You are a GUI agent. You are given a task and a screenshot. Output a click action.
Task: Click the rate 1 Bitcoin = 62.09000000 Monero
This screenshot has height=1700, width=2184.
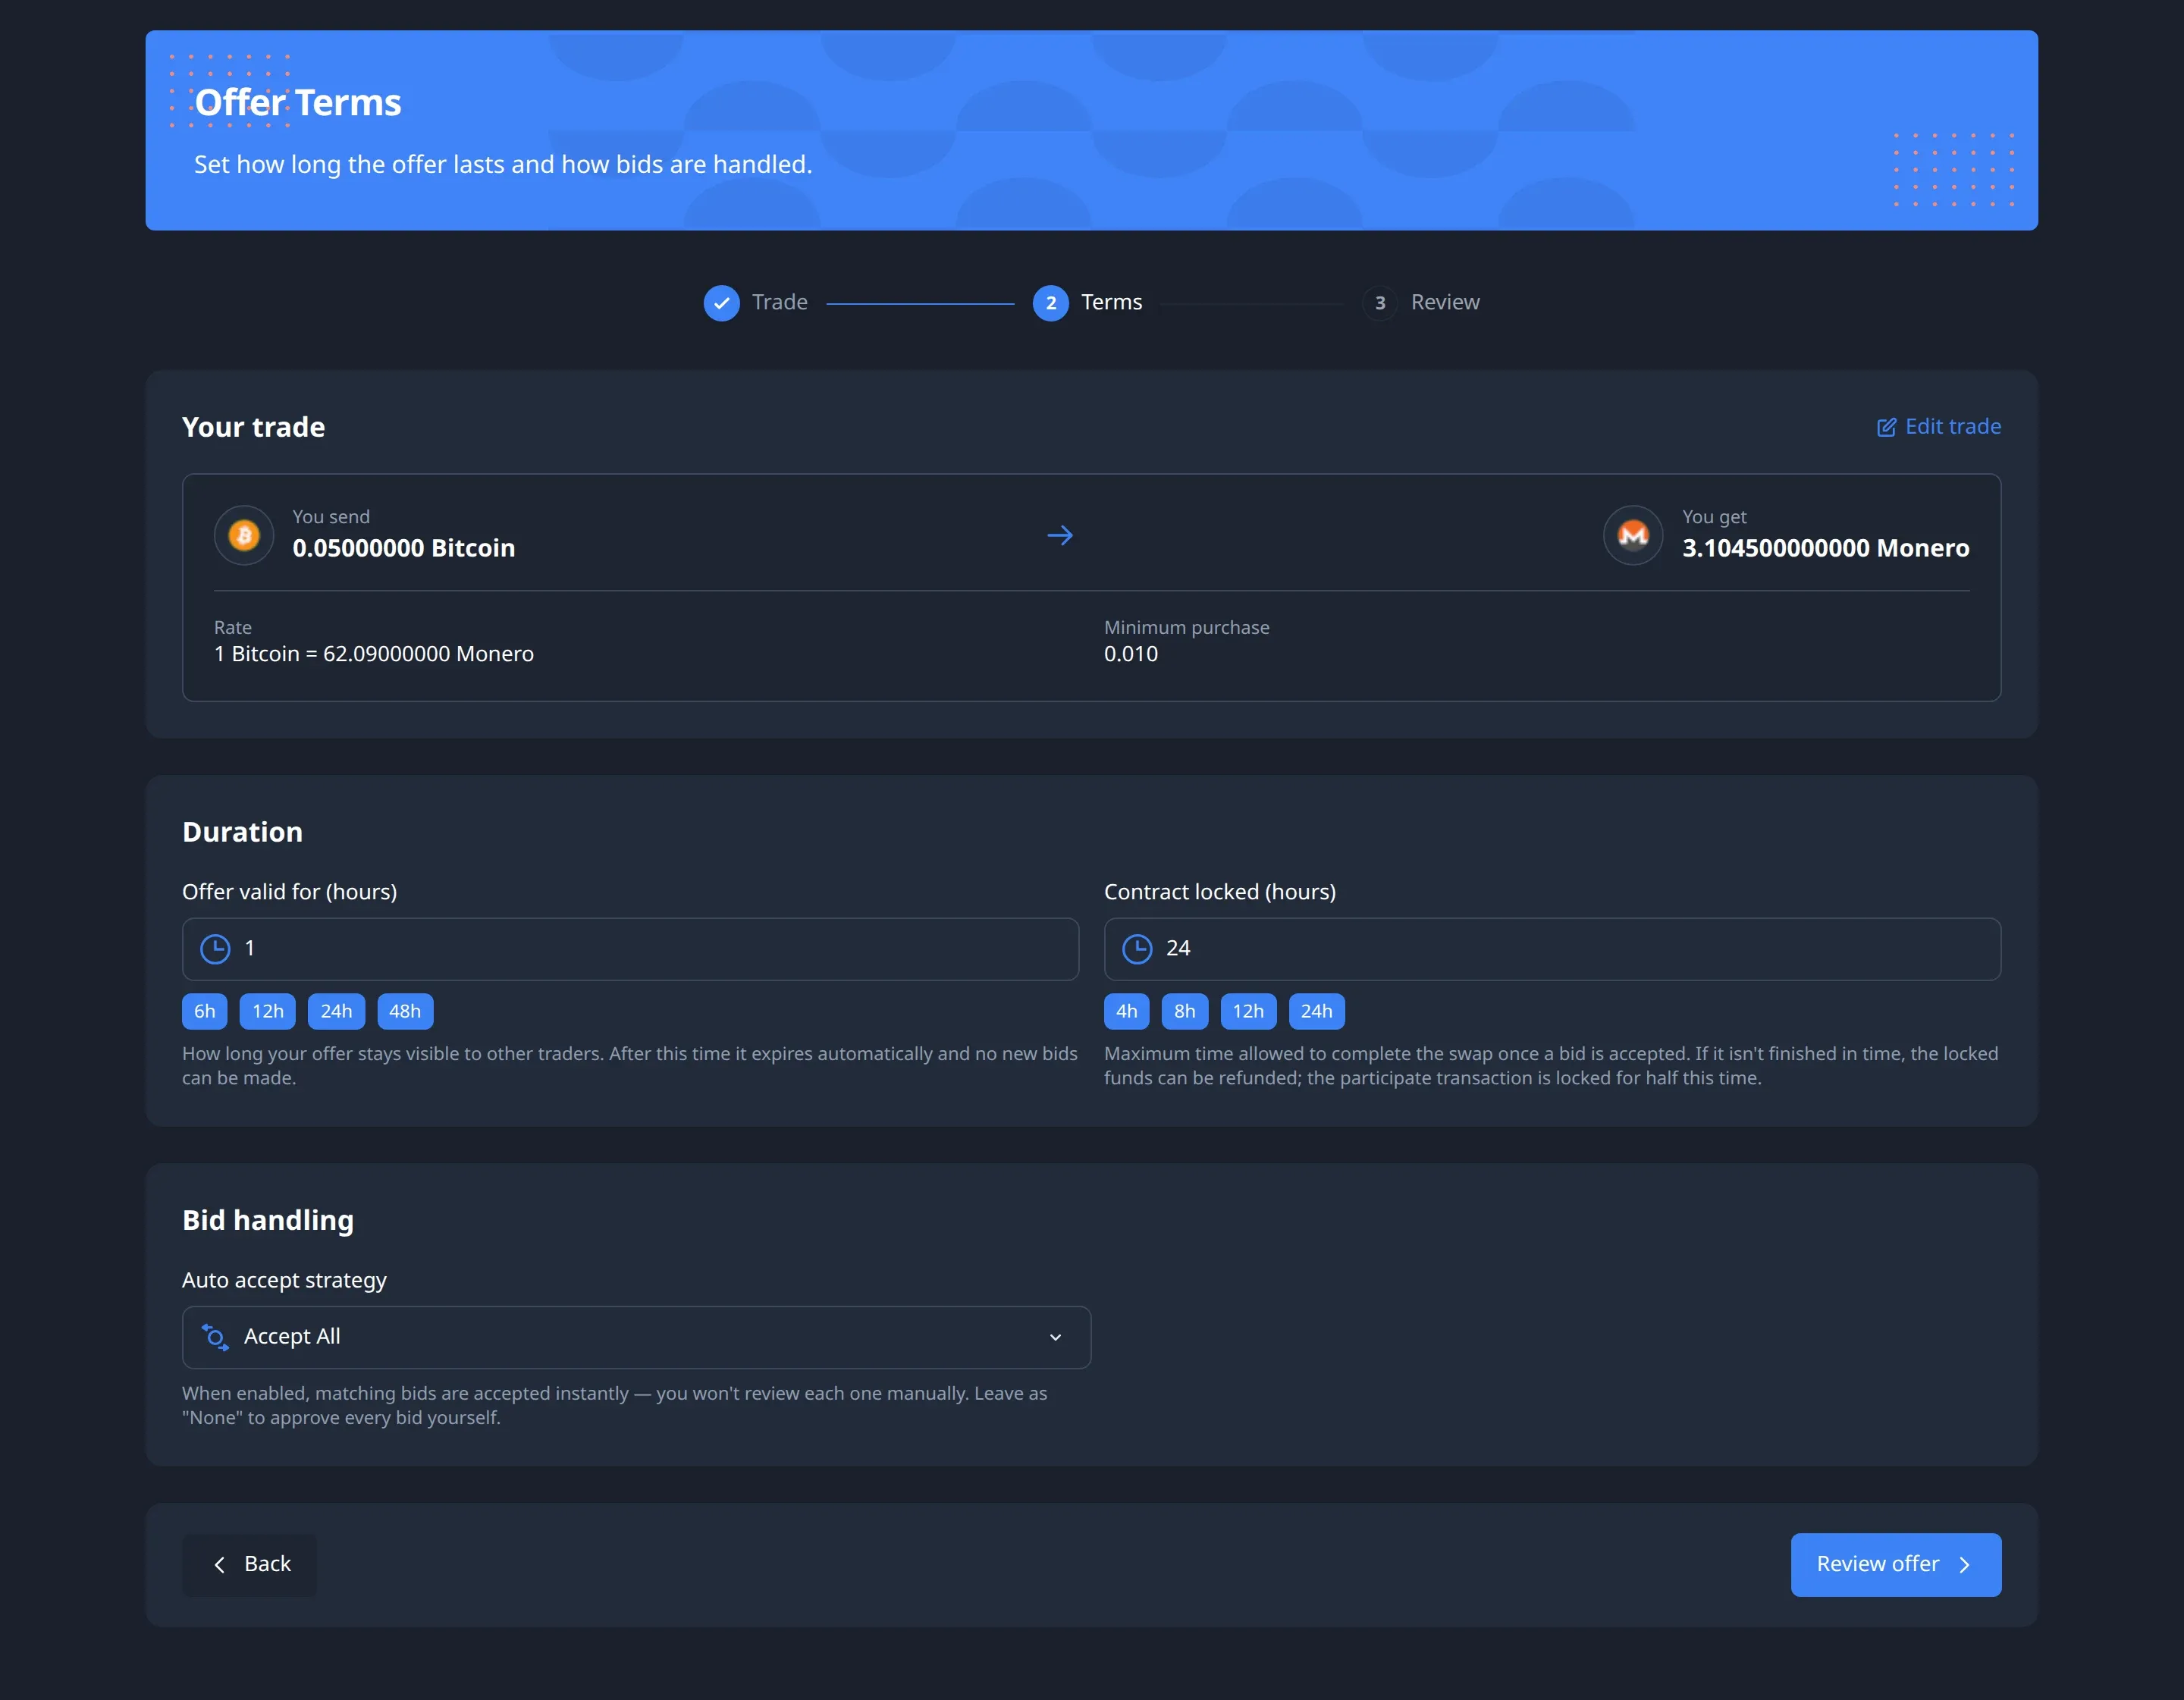pos(374,654)
